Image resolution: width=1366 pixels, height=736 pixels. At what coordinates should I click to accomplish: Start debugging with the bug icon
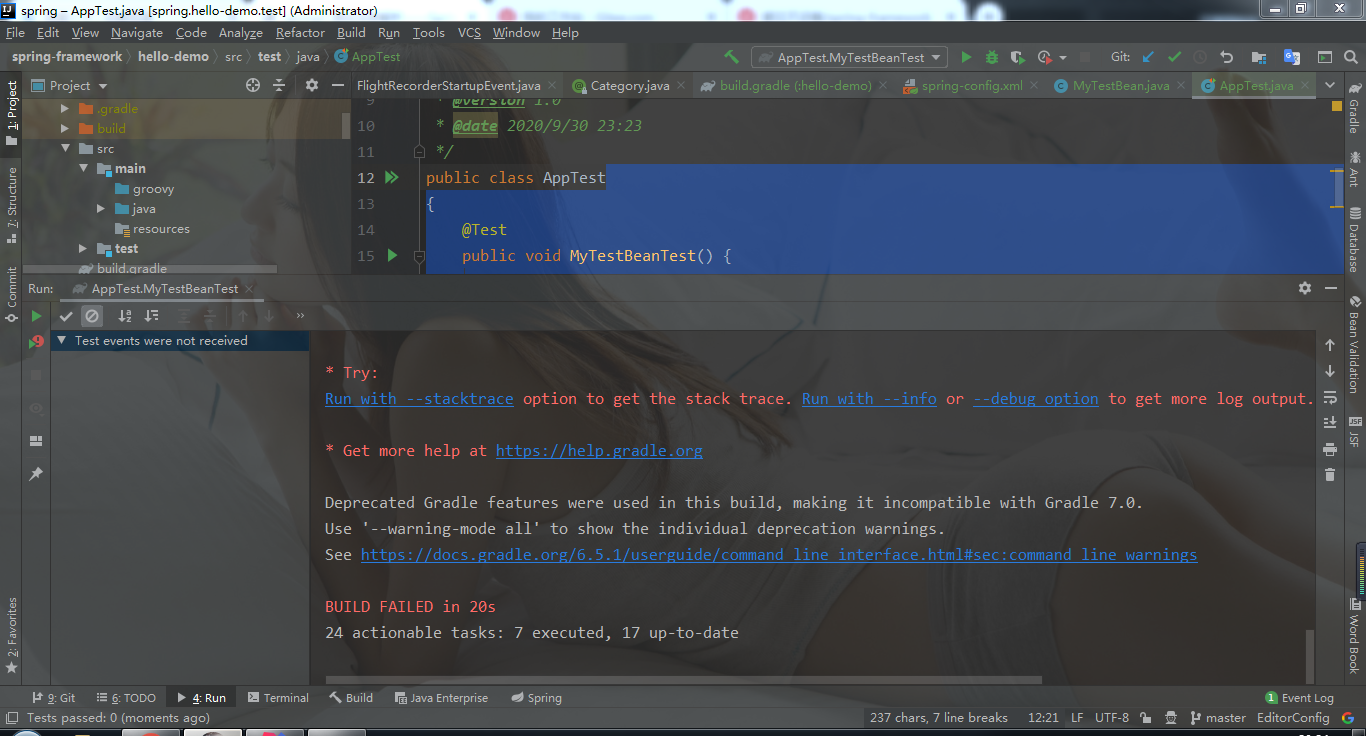pos(992,57)
